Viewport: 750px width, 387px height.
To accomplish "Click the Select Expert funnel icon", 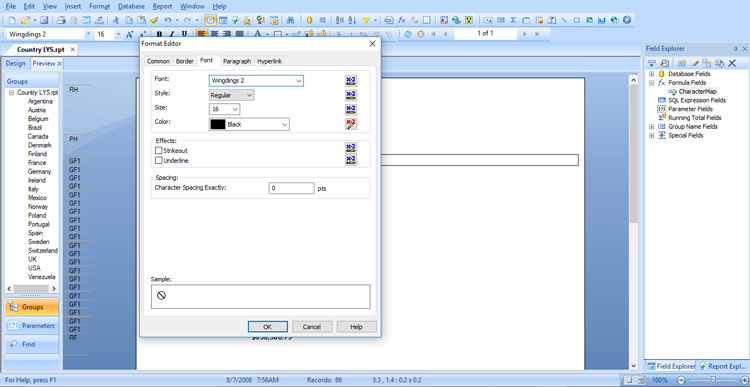I will [366, 20].
